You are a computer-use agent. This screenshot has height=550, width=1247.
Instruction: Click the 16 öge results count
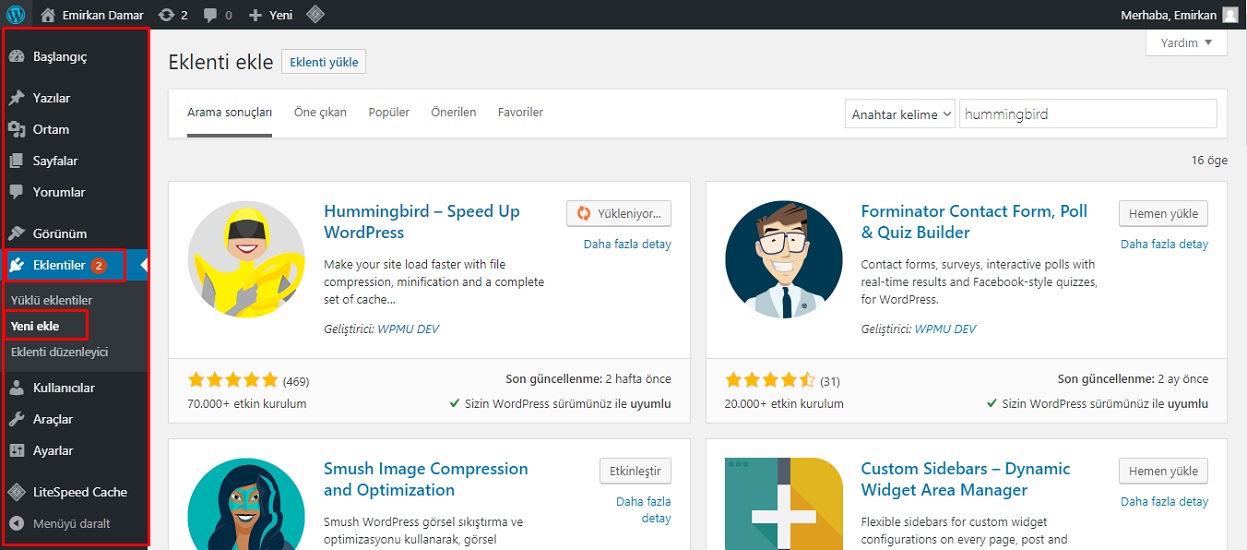1209,160
